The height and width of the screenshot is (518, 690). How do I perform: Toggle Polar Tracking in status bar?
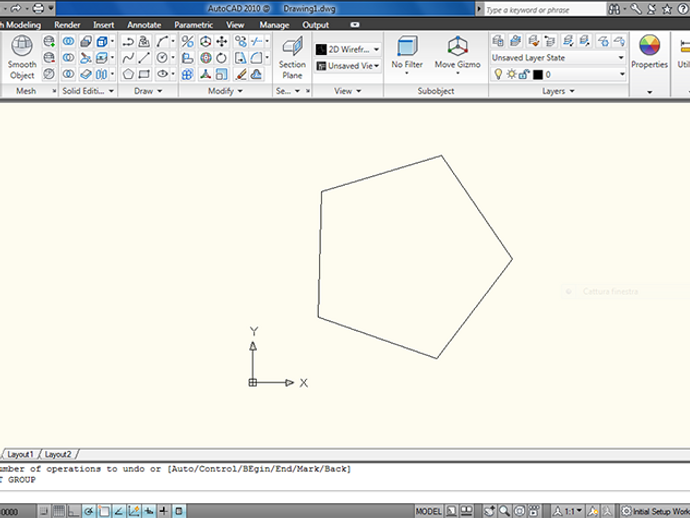[x=89, y=511]
